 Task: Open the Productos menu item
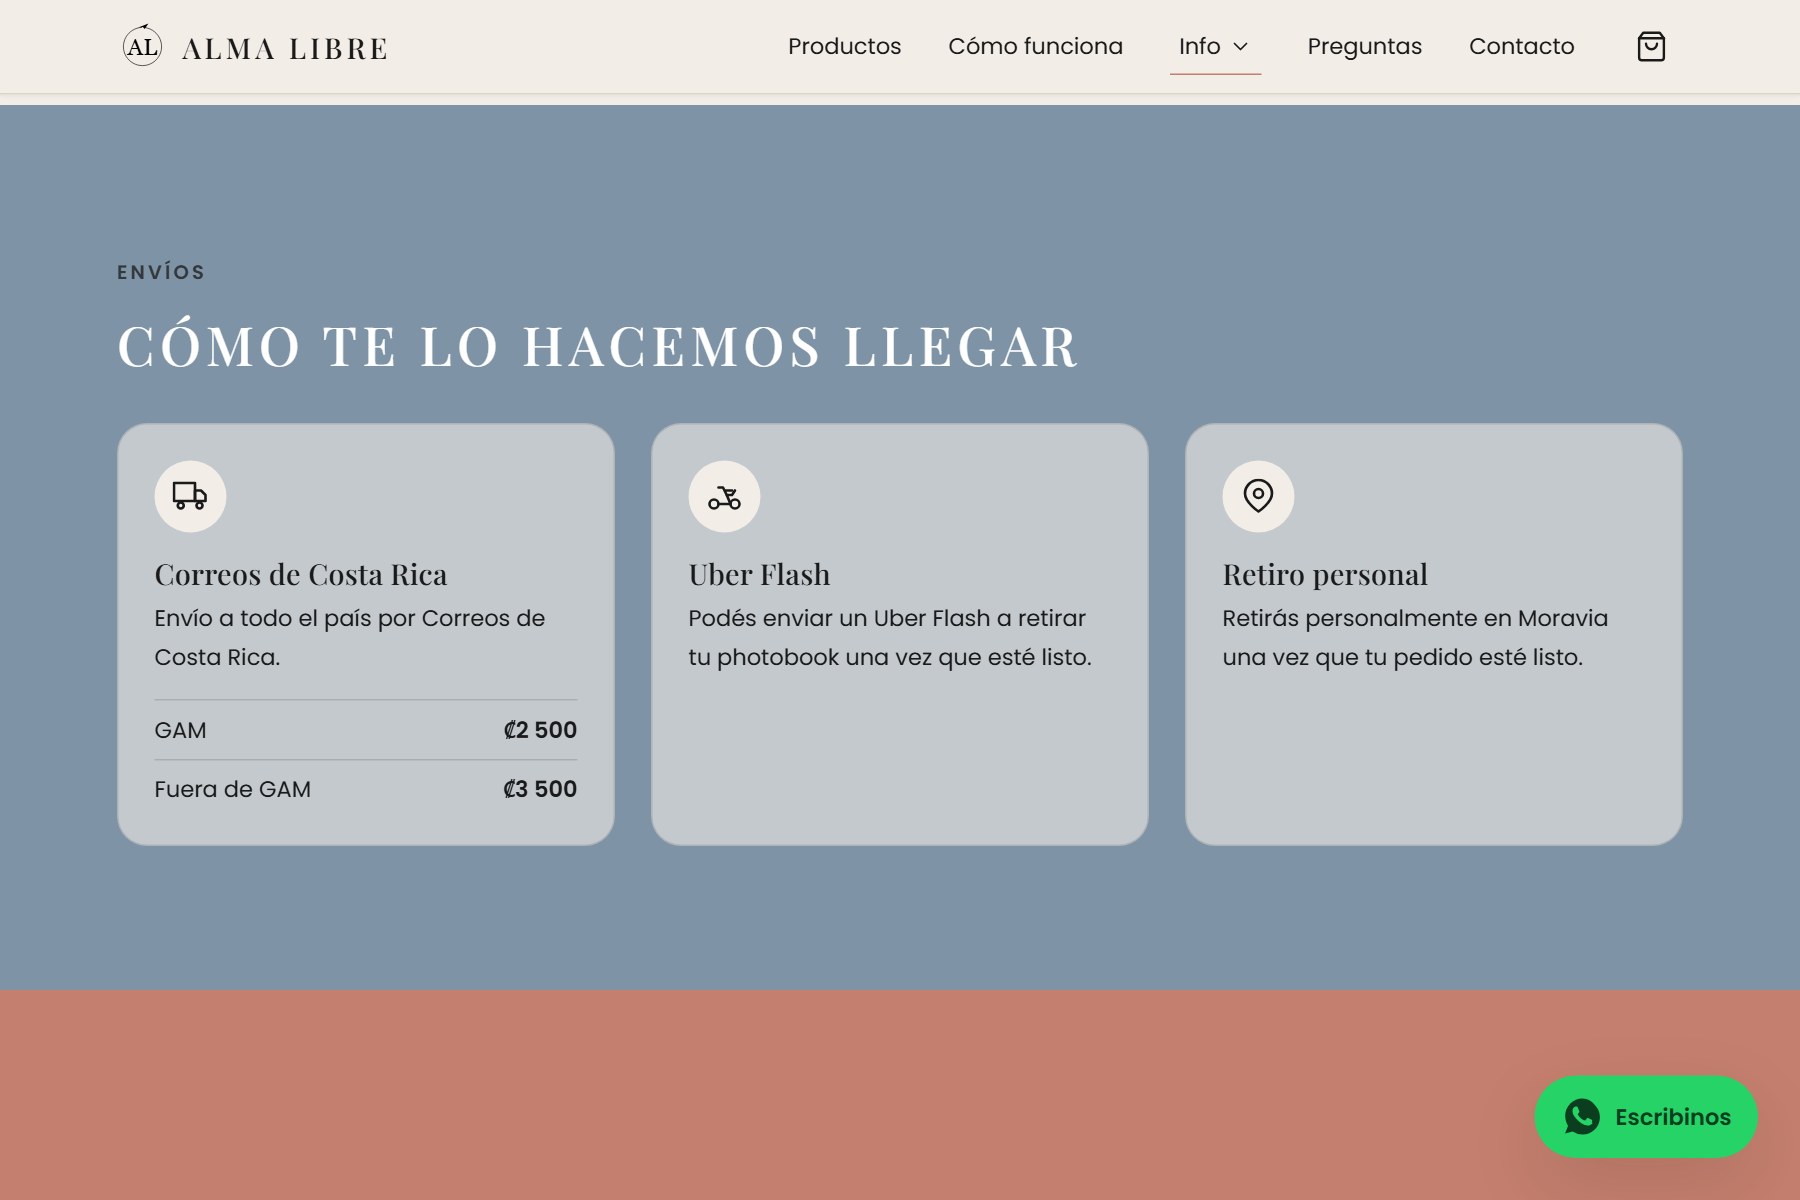844,47
